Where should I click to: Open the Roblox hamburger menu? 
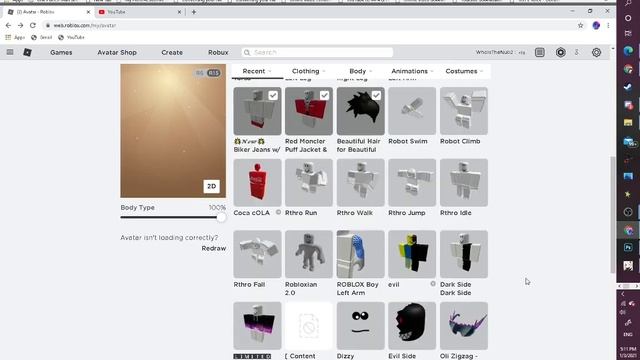(10, 52)
